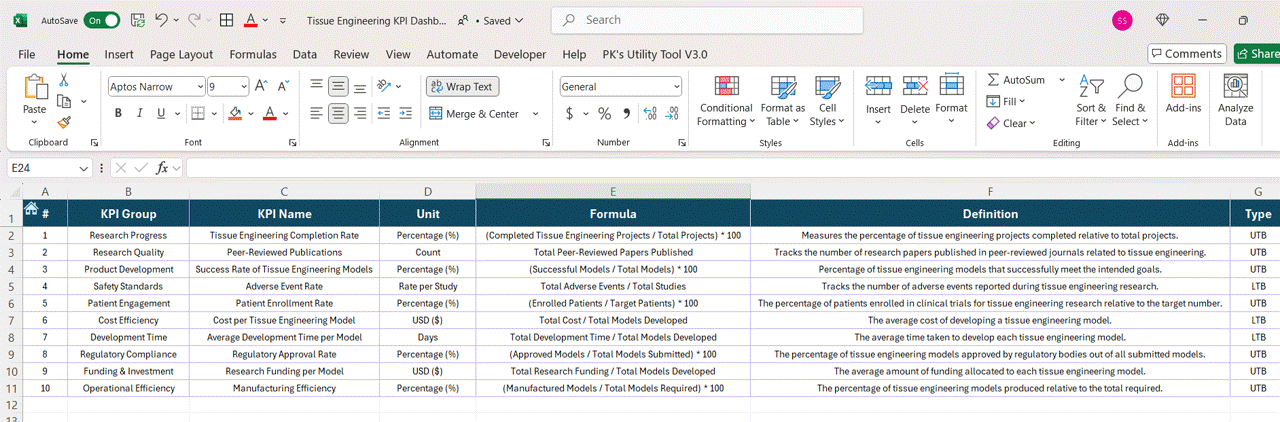
Task: Click the home icon in cell A1
Action: (31, 208)
